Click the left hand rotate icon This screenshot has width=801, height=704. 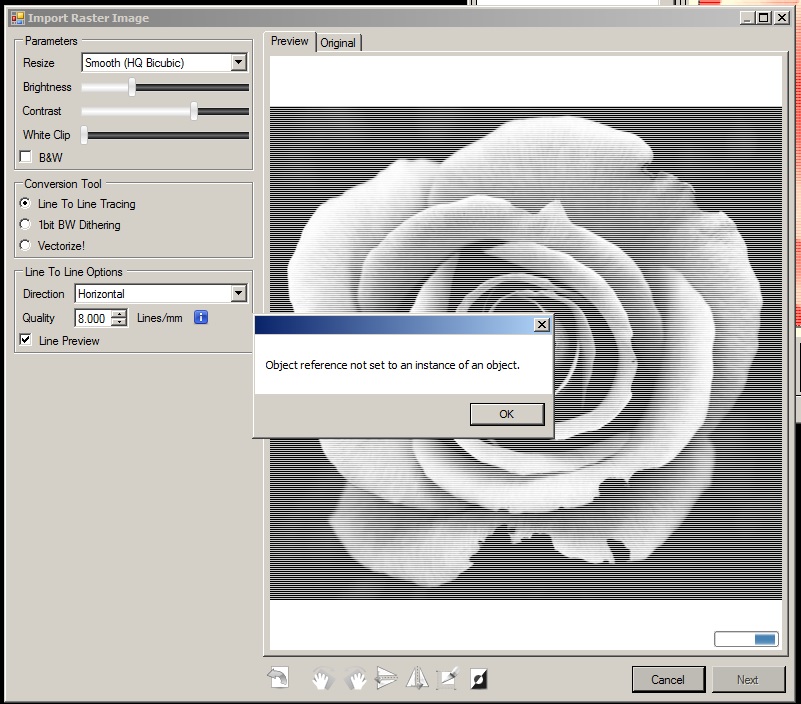321,680
